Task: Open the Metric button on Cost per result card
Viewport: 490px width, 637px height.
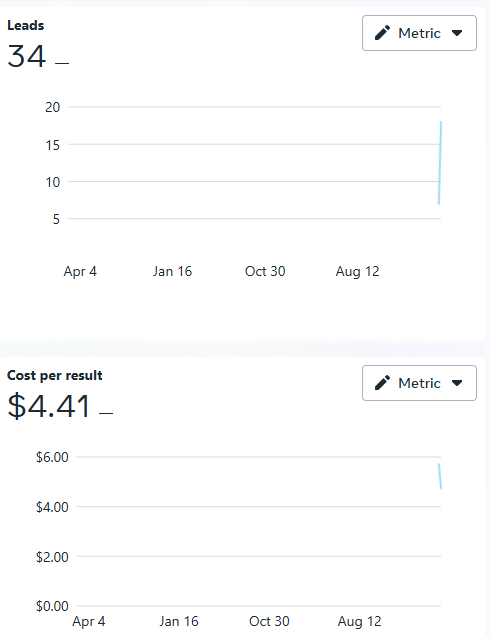Action: 419,383
